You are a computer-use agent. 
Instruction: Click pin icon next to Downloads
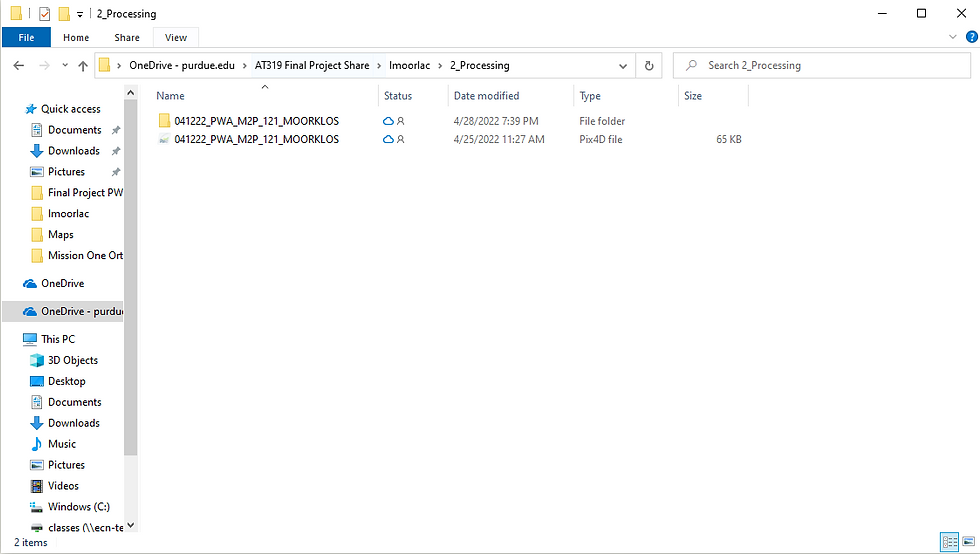(x=116, y=151)
